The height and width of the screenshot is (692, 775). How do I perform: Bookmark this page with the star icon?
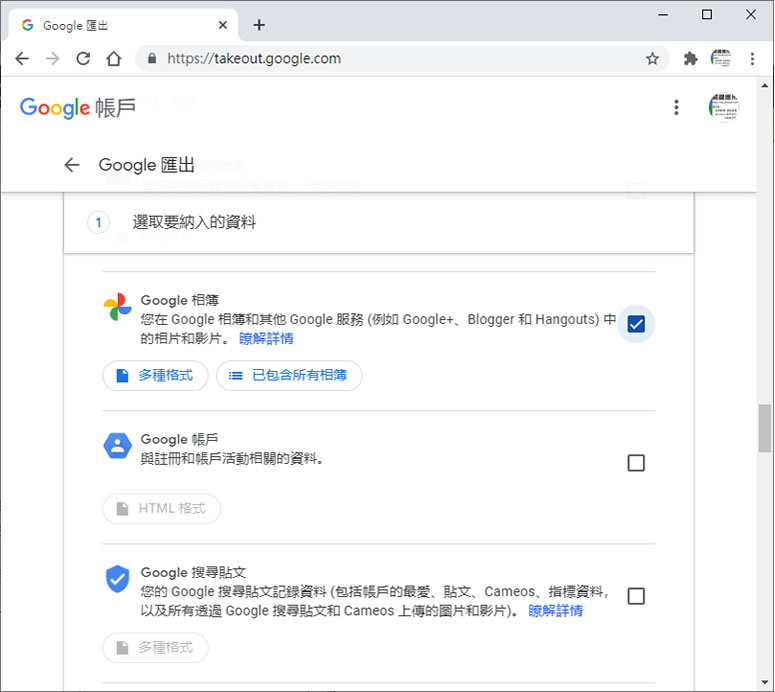[x=652, y=59]
